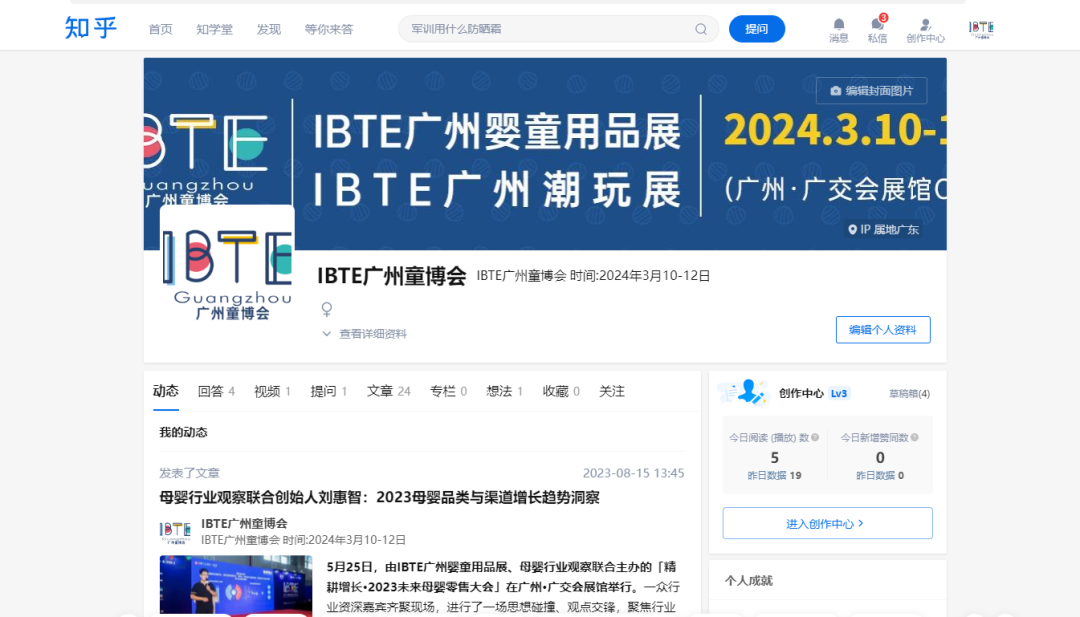Click 发表了文章 label

pos(189,473)
